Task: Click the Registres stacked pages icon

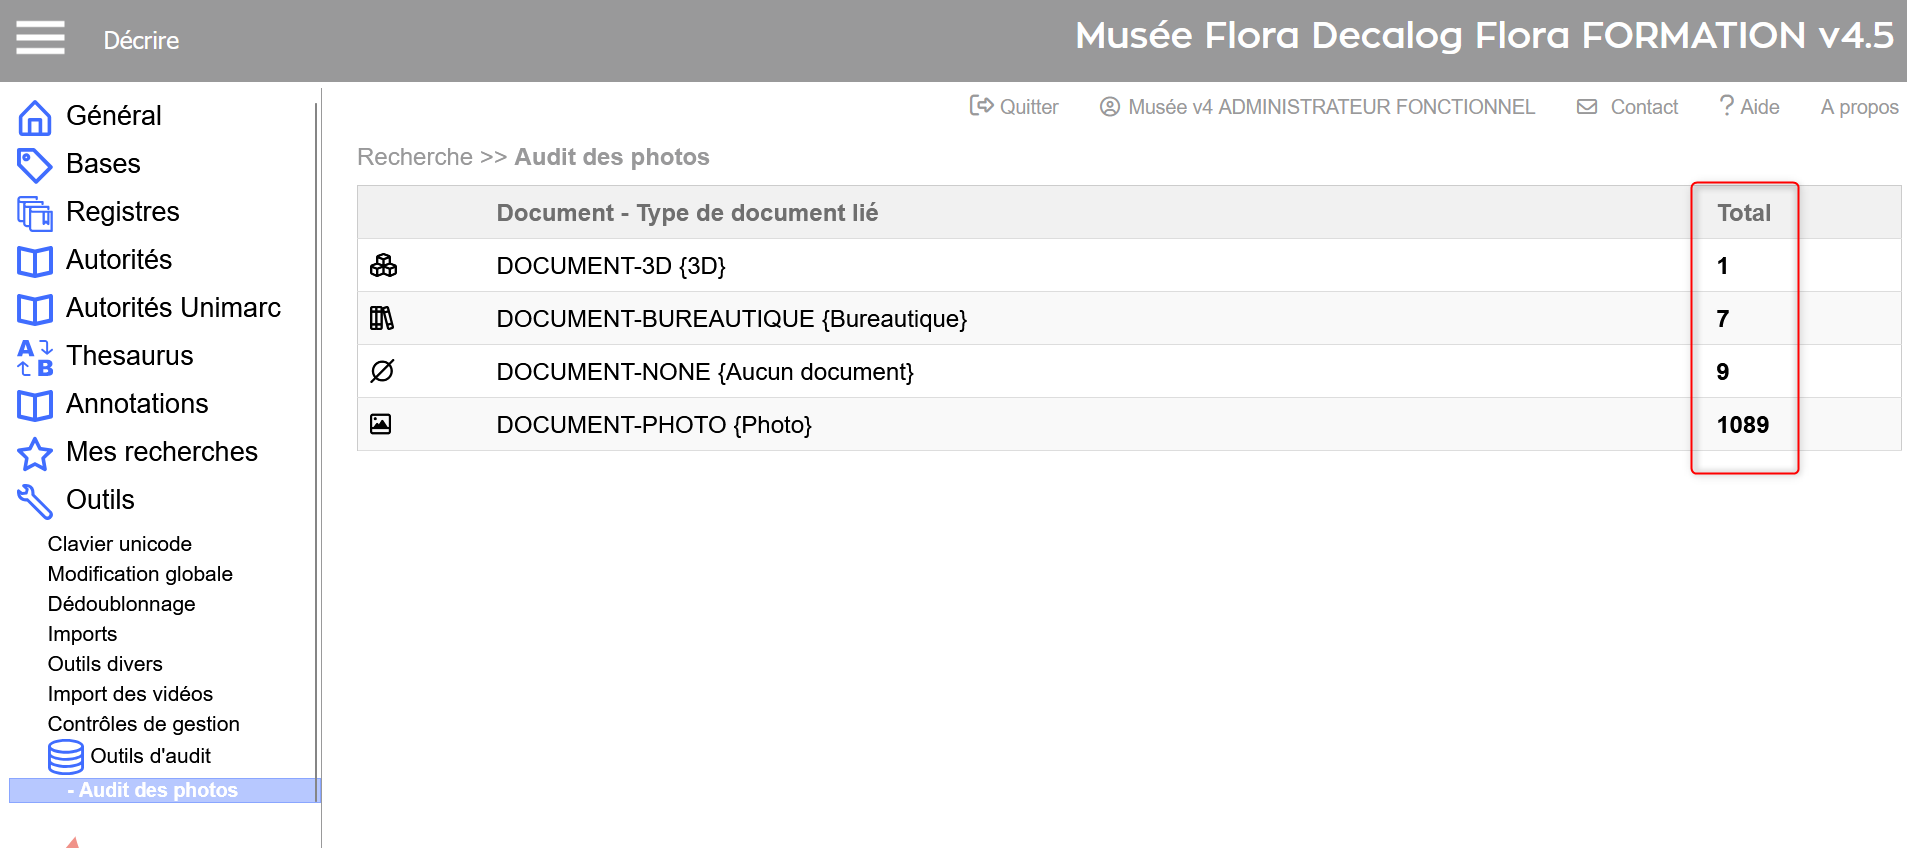Action: [35, 213]
